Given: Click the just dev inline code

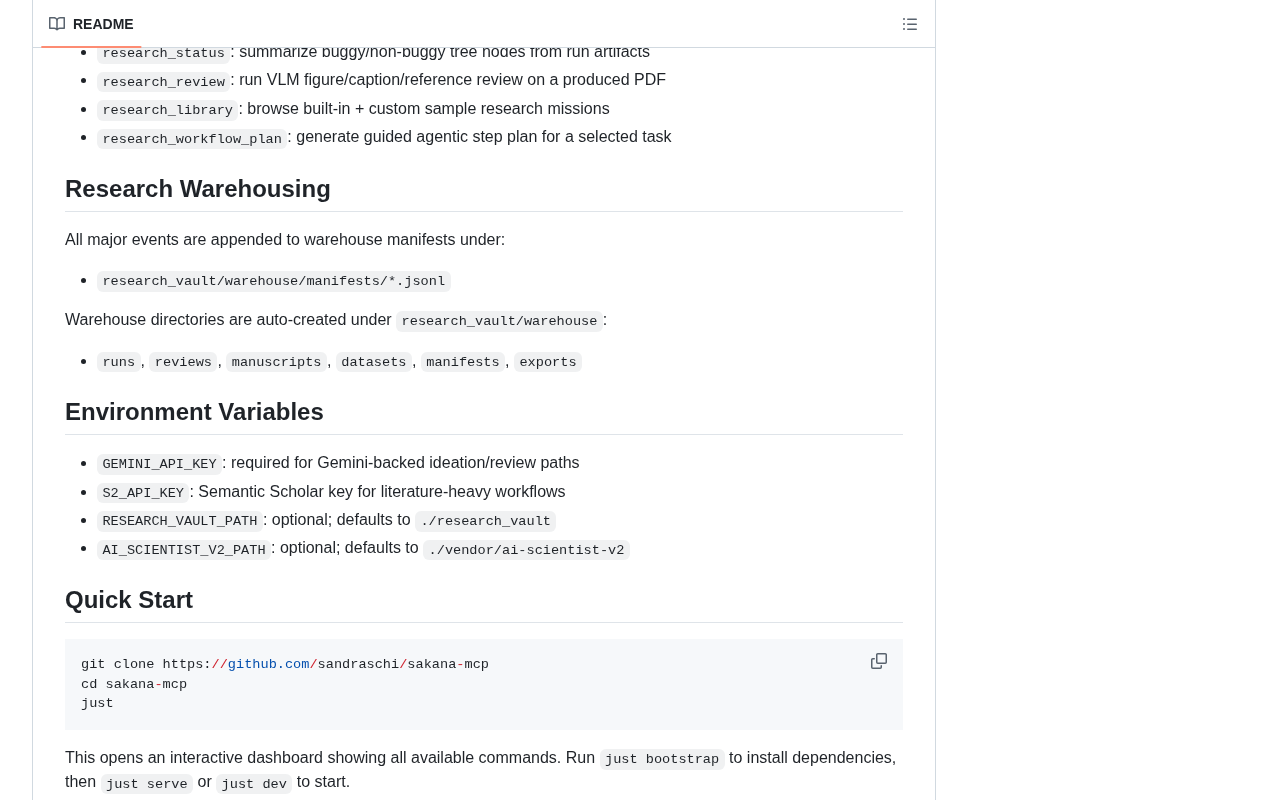Looking at the screenshot, I should point(254,784).
